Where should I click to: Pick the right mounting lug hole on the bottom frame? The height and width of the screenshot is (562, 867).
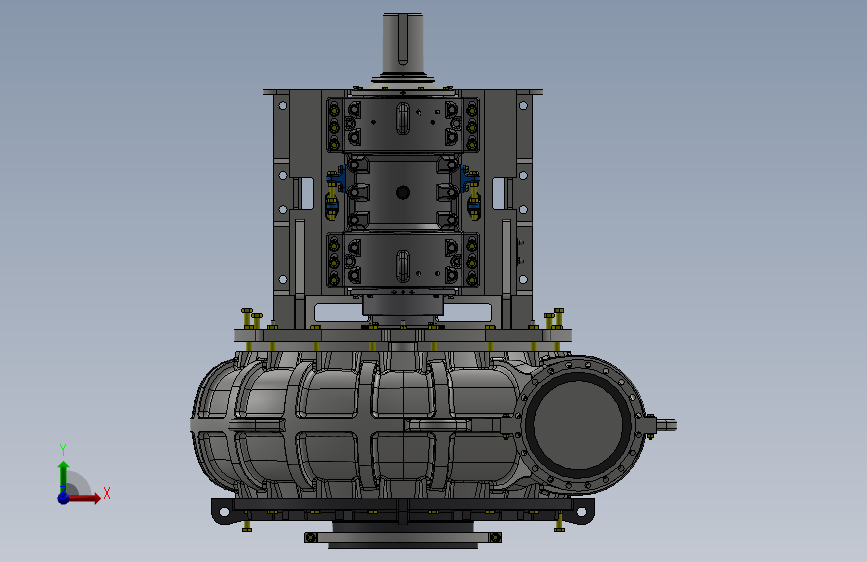[x=582, y=512]
